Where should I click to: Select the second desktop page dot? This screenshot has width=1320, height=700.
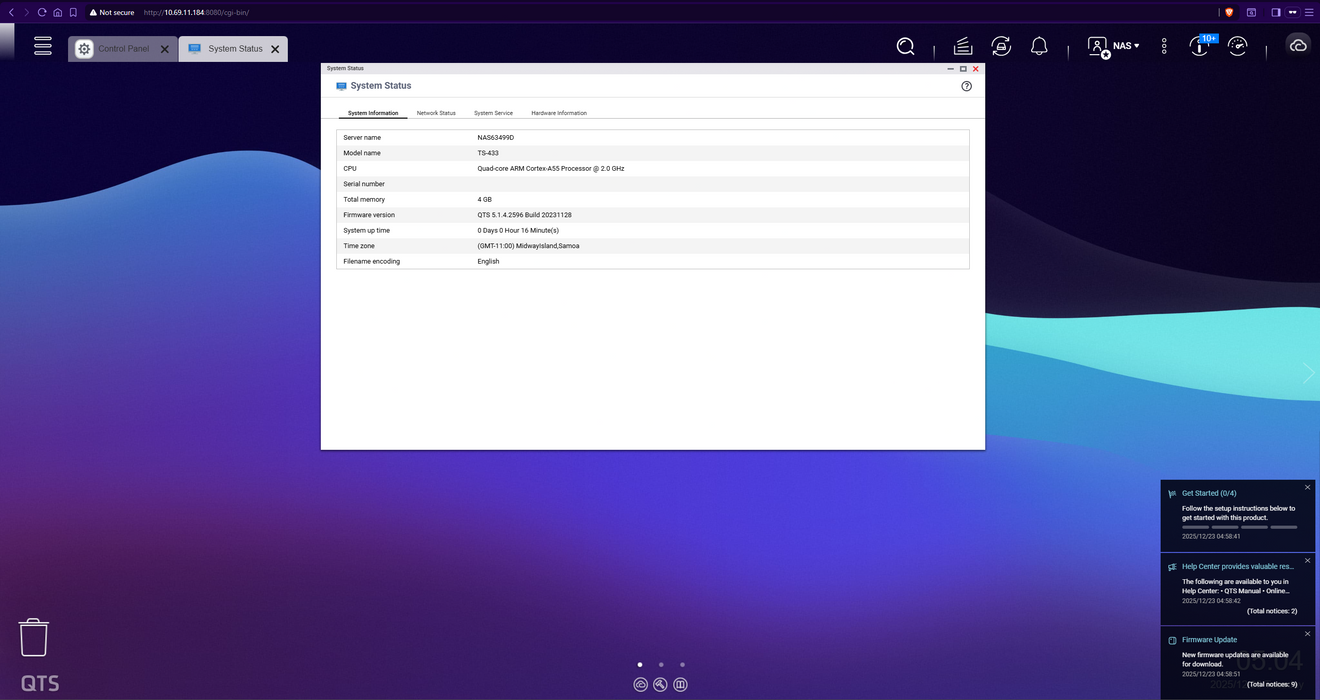point(661,664)
